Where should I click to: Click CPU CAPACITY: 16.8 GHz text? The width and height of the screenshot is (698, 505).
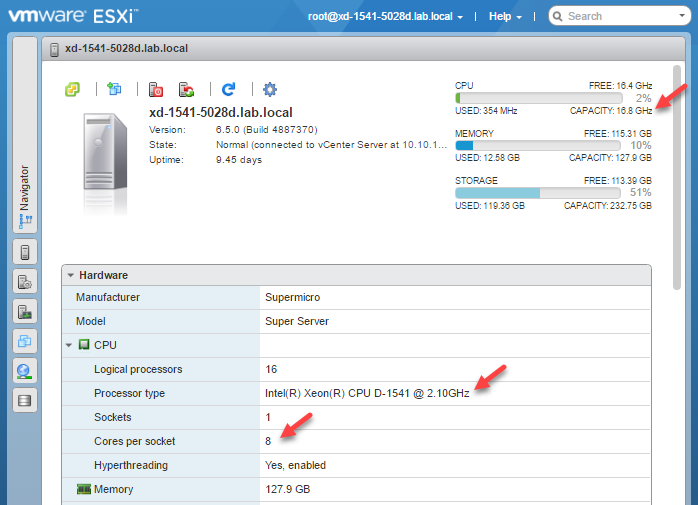click(611, 110)
